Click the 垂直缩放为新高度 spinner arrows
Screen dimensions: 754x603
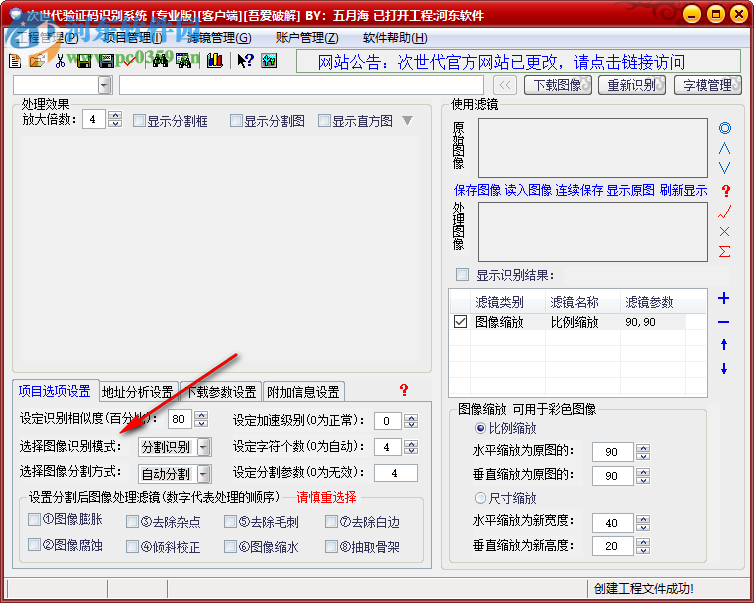pos(643,546)
